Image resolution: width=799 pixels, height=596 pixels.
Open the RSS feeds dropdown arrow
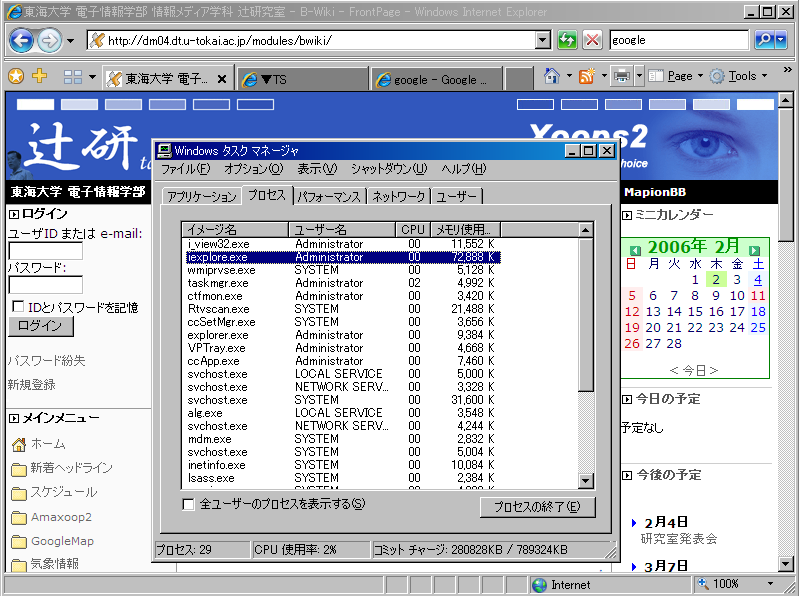click(x=604, y=76)
